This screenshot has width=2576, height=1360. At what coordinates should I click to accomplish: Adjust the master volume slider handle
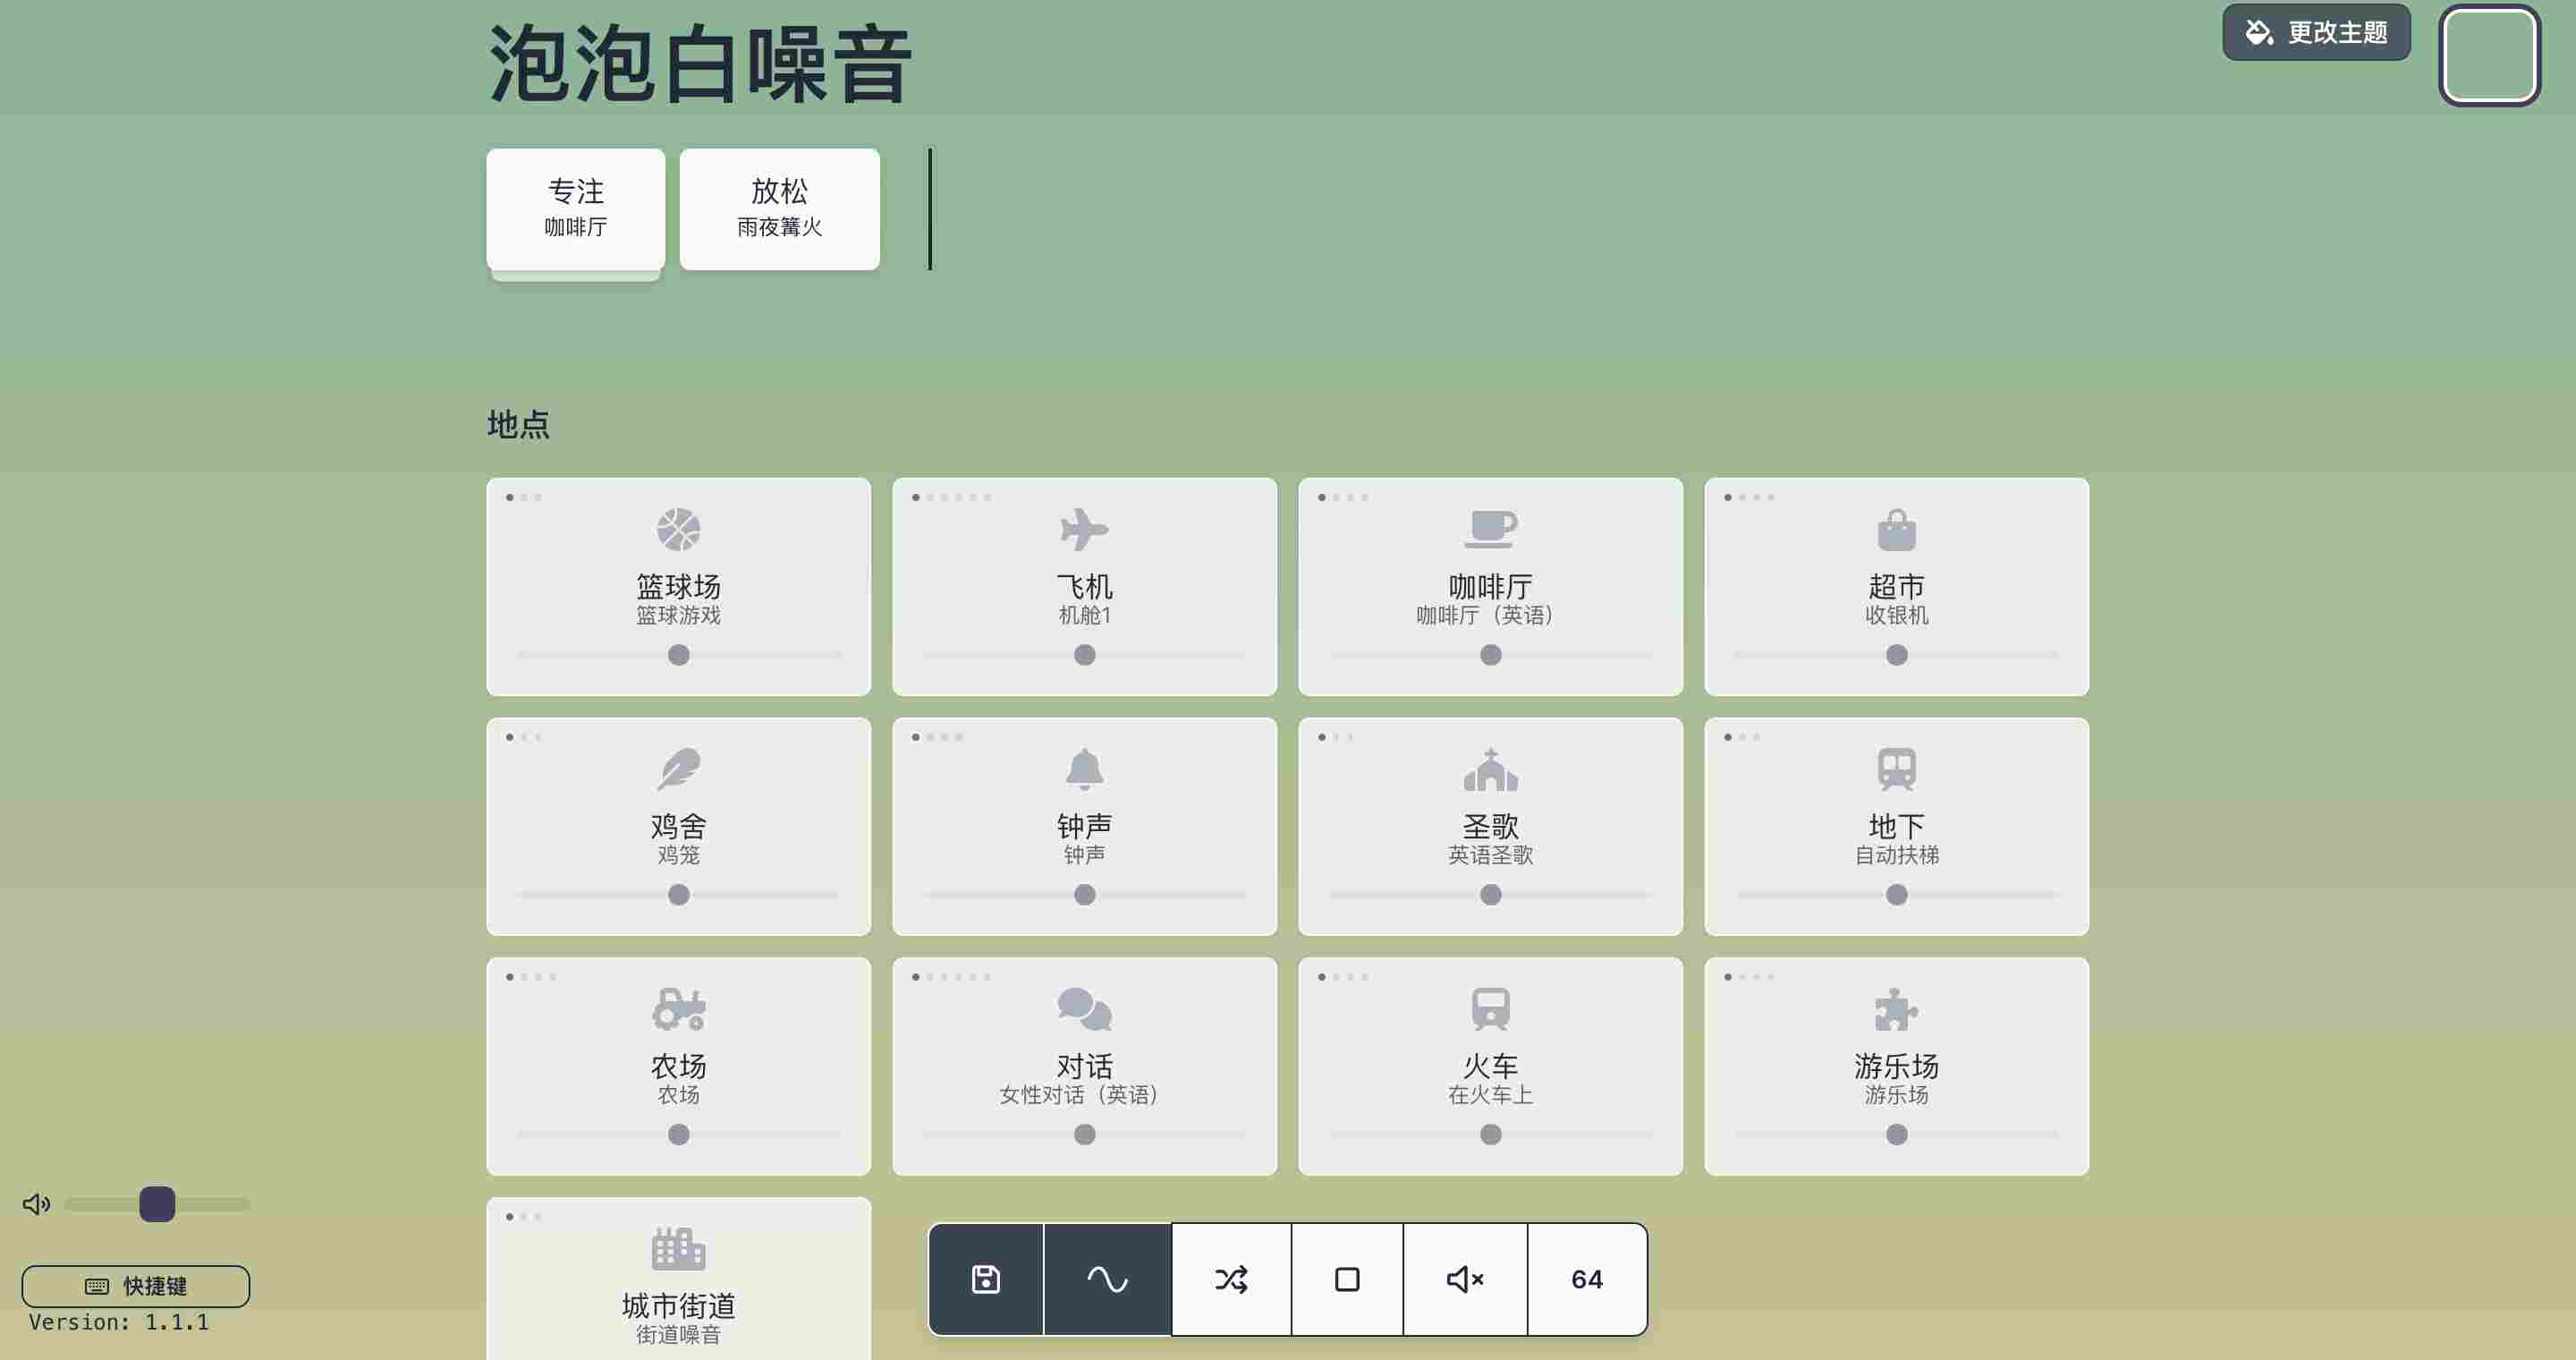click(157, 1204)
